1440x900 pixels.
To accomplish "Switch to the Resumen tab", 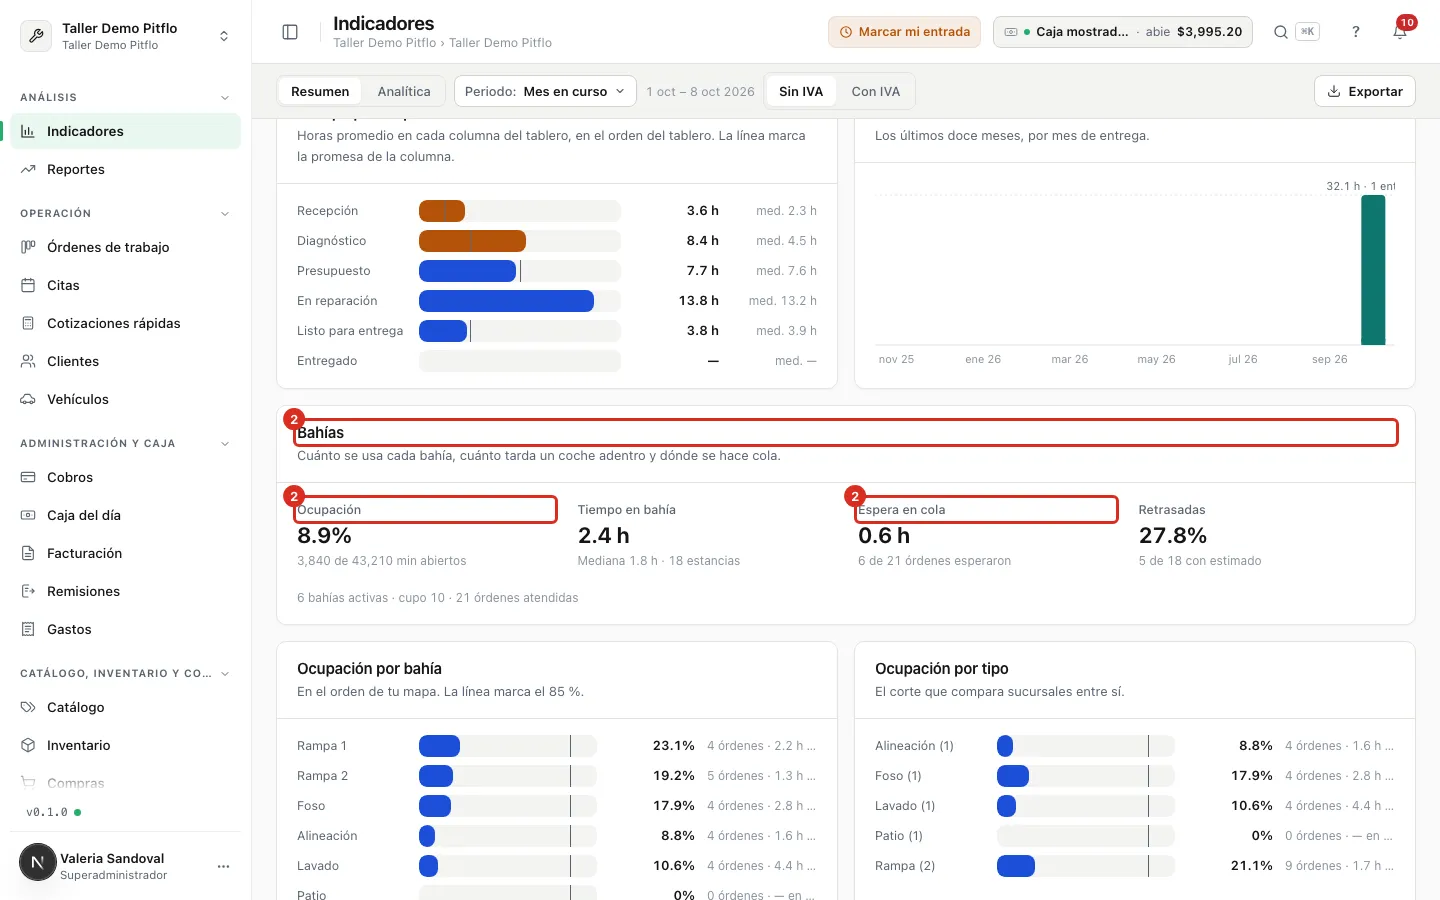I will pyautogui.click(x=320, y=91).
